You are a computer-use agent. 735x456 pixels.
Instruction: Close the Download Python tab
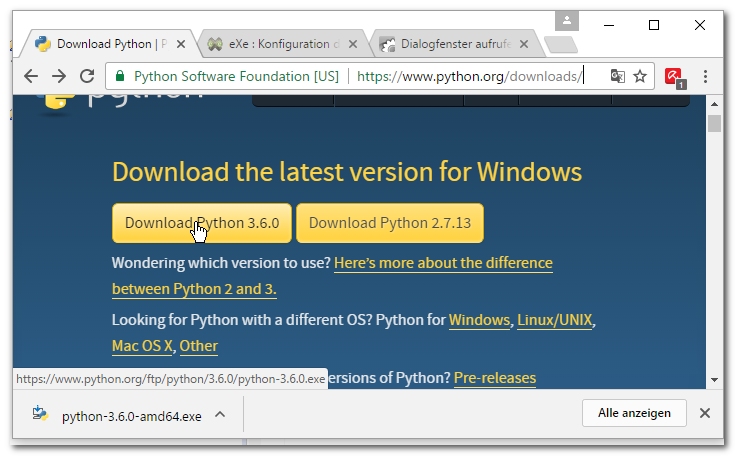(x=181, y=44)
